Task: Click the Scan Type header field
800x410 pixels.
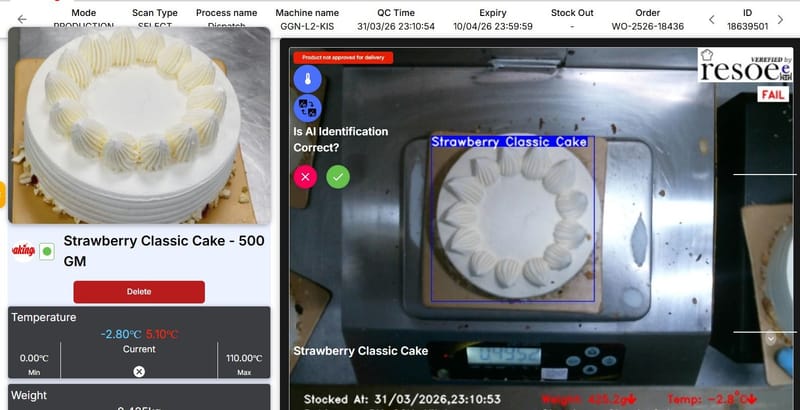Action: 155,19
